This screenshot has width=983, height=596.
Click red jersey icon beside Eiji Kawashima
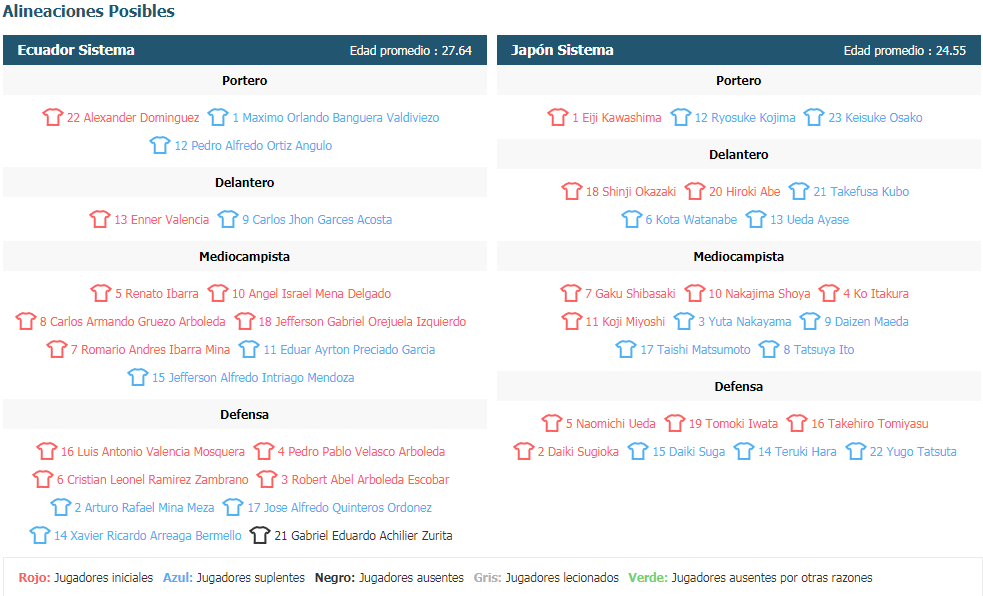pos(558,118)
